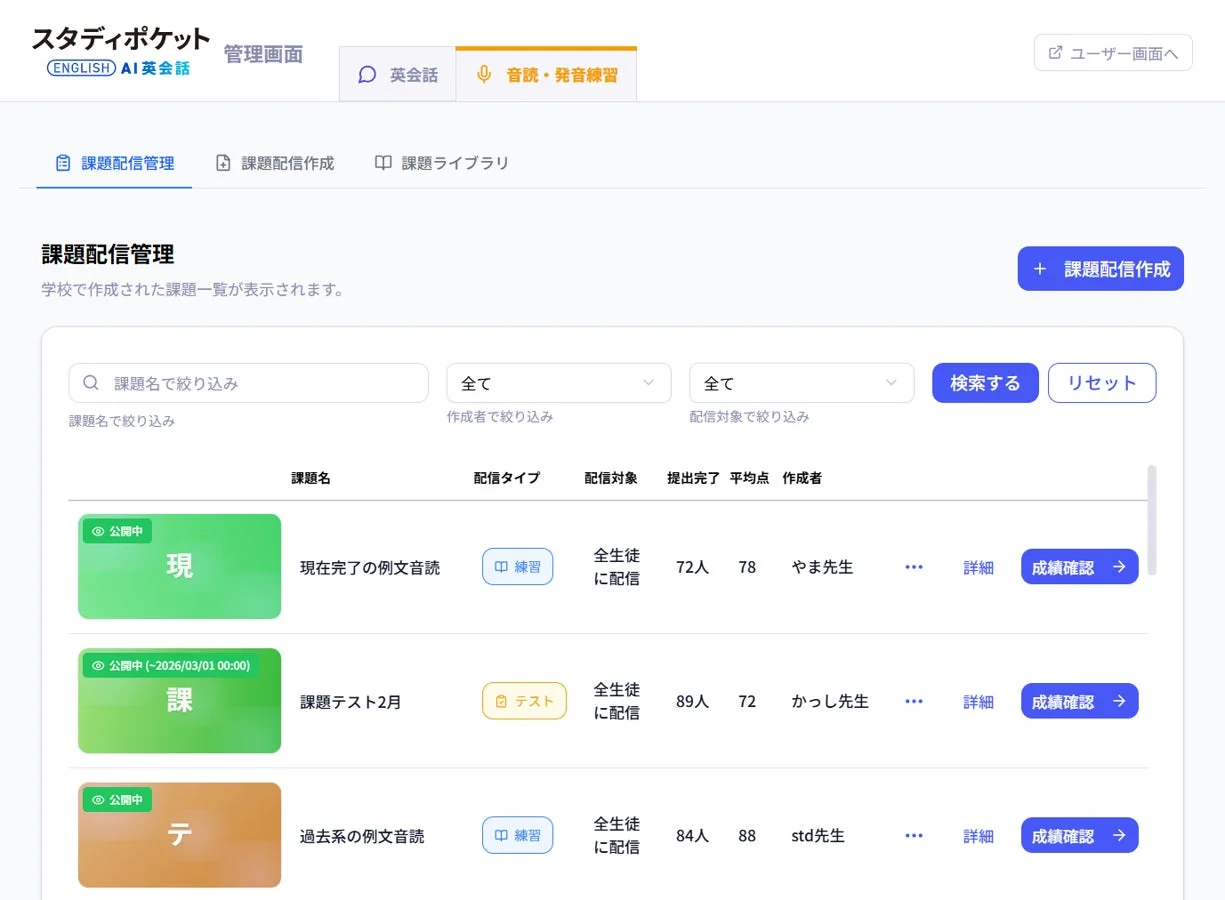Click the 練習 badge for 現在完了の例文音読
The image size is (1225, 900).
click(x=517, y=566)
